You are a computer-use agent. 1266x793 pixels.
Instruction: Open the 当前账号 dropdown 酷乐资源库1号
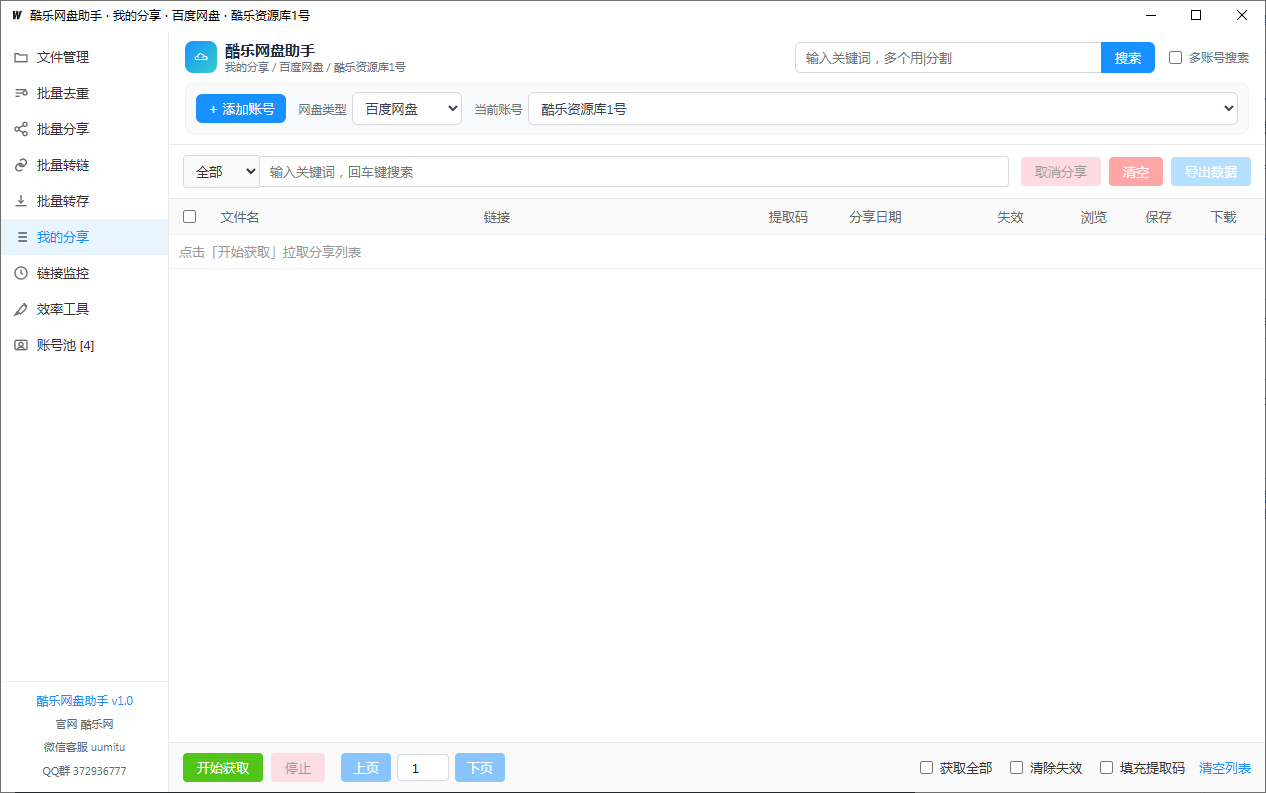click(883, 109)
